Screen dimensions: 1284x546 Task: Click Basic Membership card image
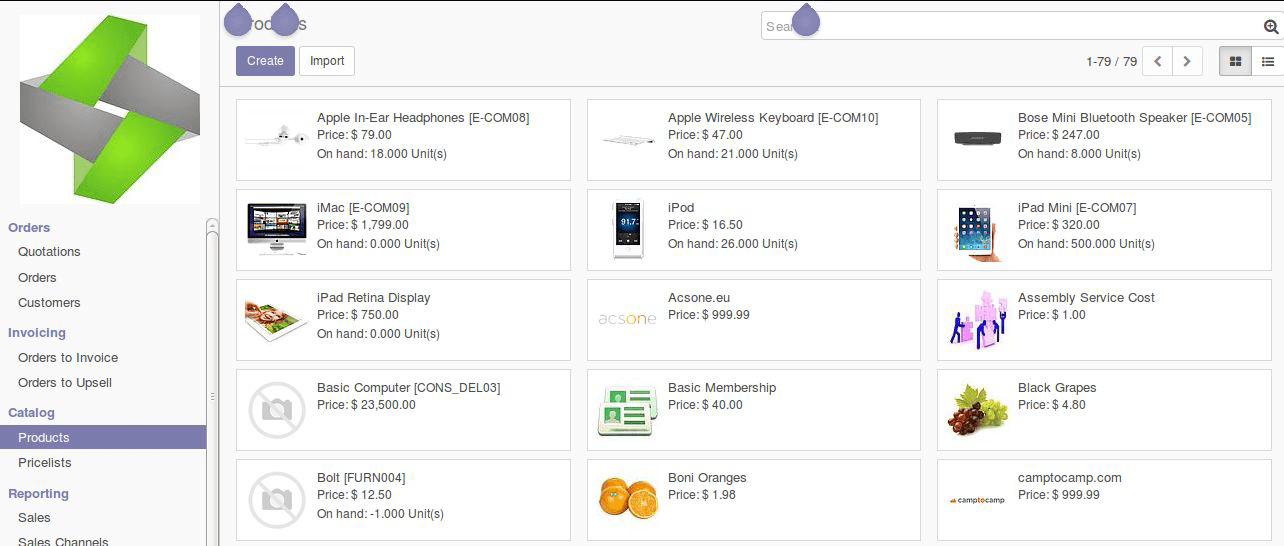(628, 411)
